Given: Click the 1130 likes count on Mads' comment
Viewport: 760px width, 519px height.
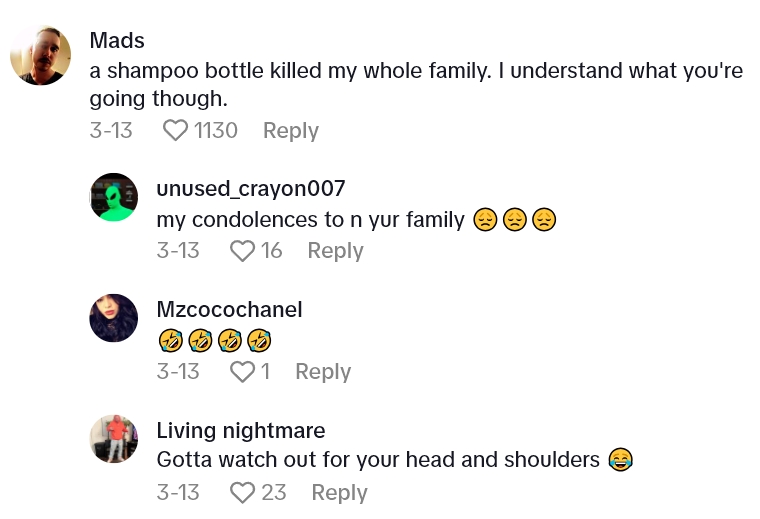Looking at the screenshot, I should (216, 131).
